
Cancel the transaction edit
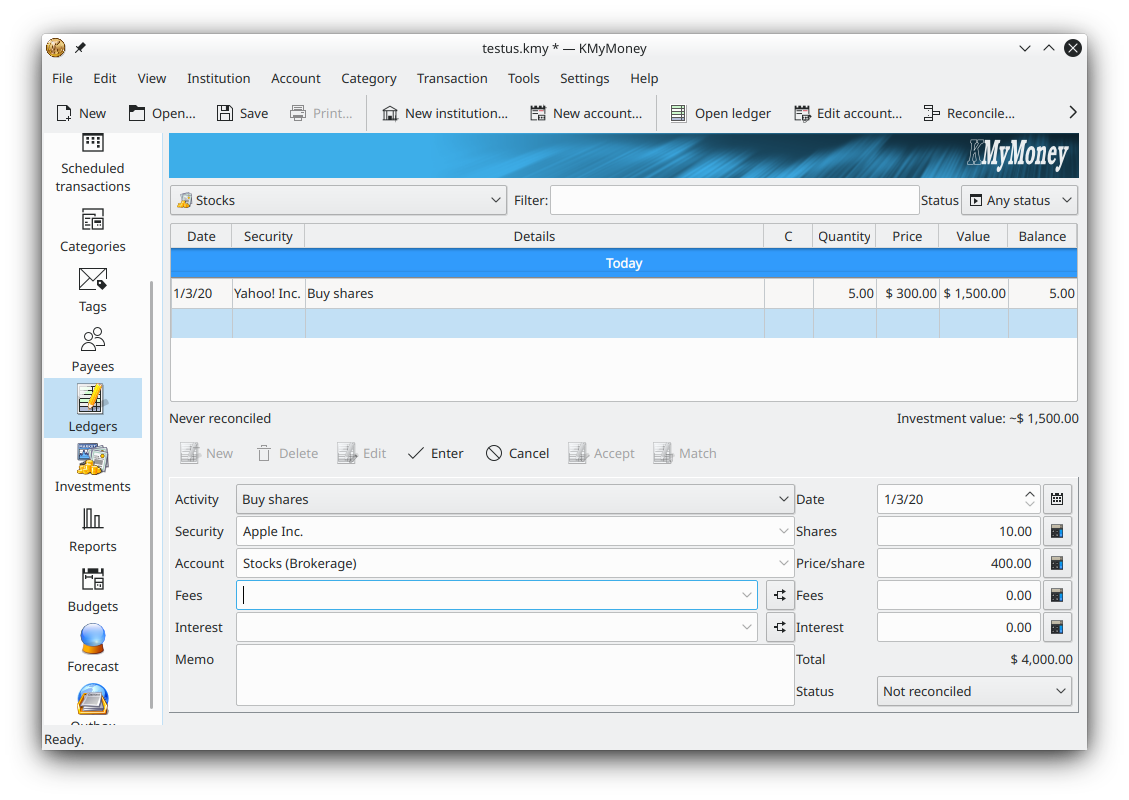click(517, 453)
